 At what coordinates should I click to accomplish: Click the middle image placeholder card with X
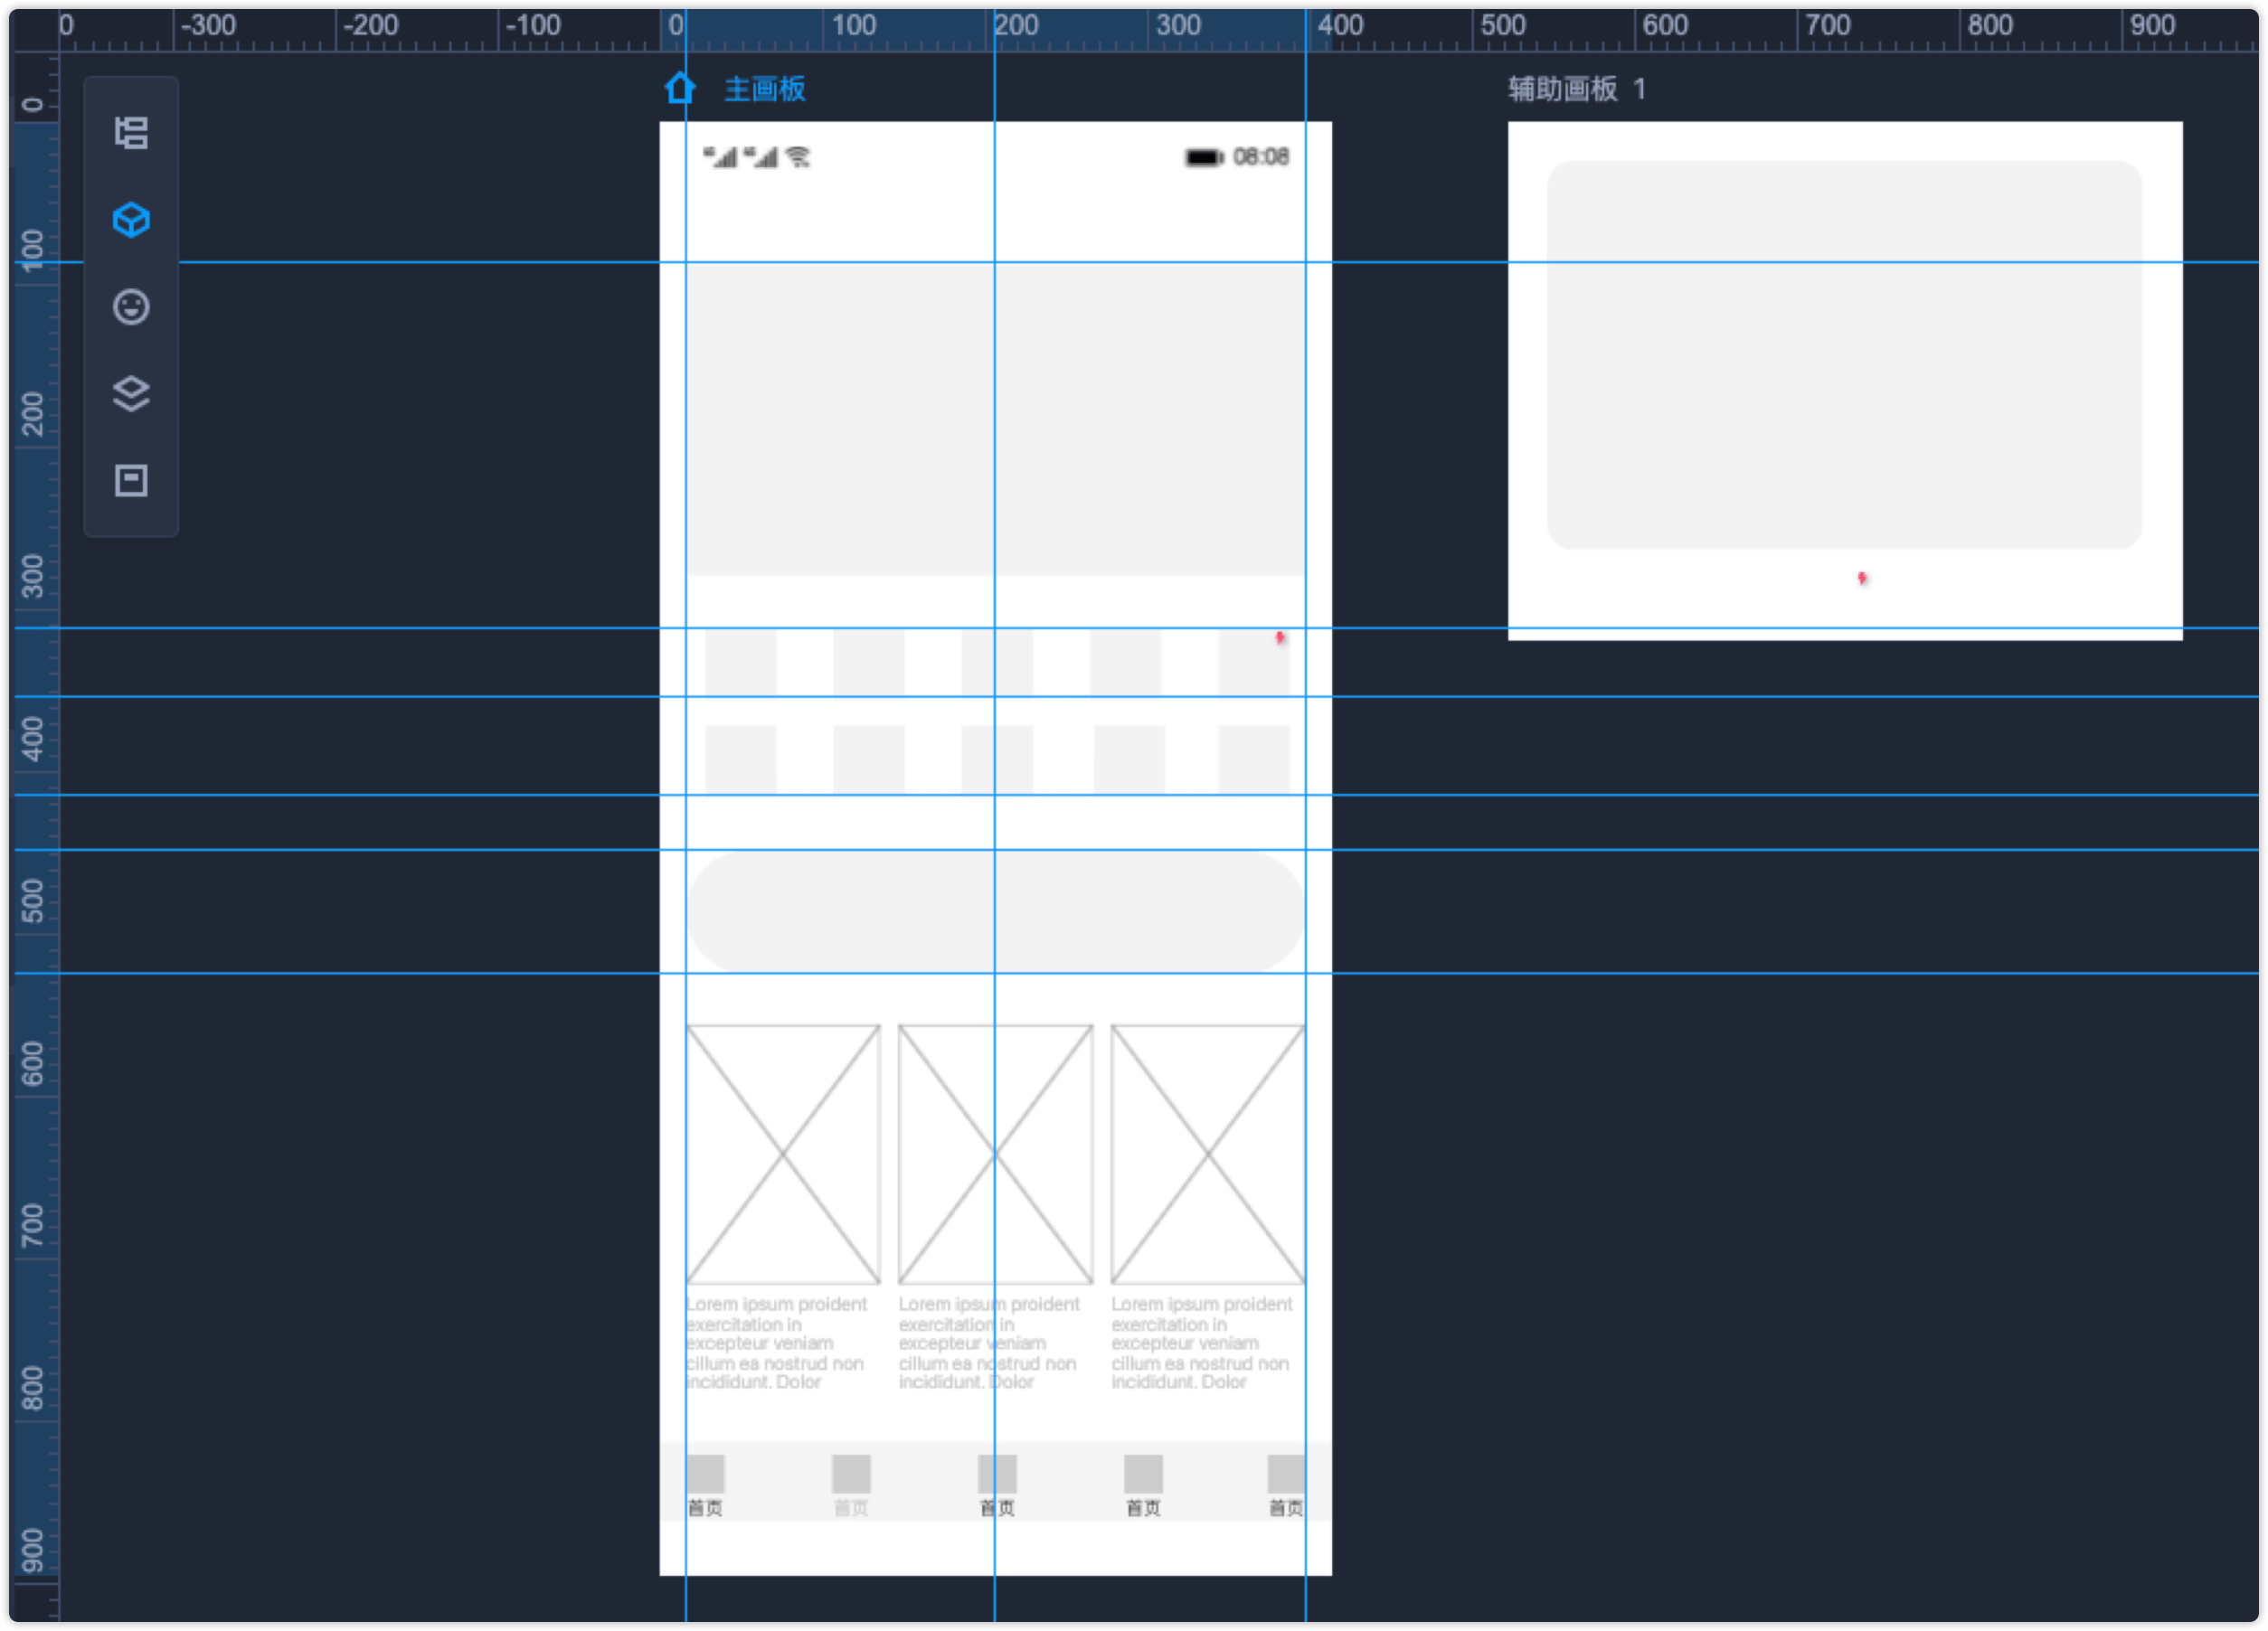pos(995,1155)
